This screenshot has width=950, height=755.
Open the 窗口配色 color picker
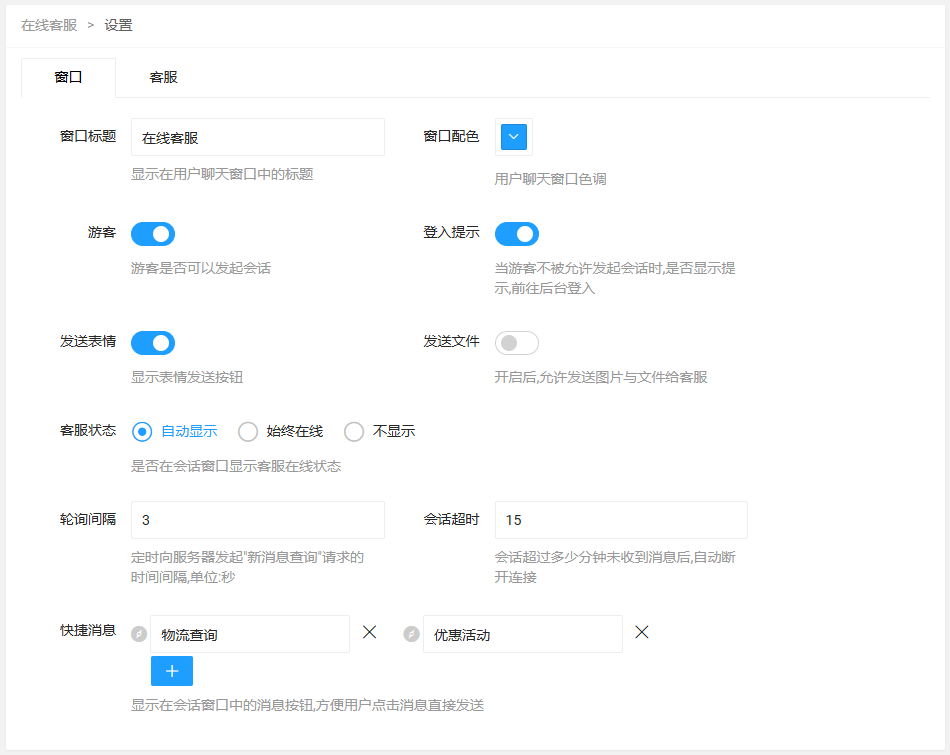(514, 136)
